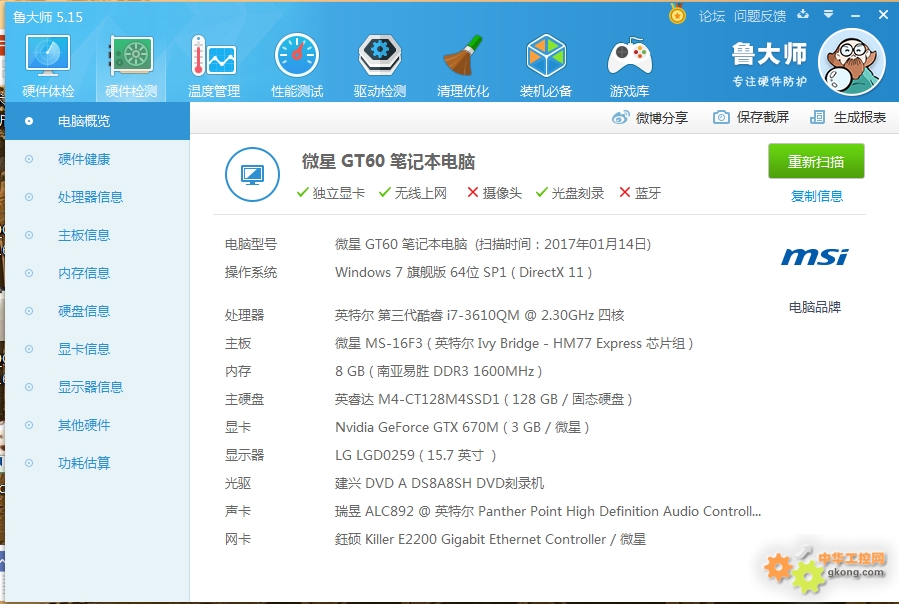The height and width of the screenshot is (604, 899).
Task: Open the title bar dropdown menu arrow
Action: [x=828, y=14]
